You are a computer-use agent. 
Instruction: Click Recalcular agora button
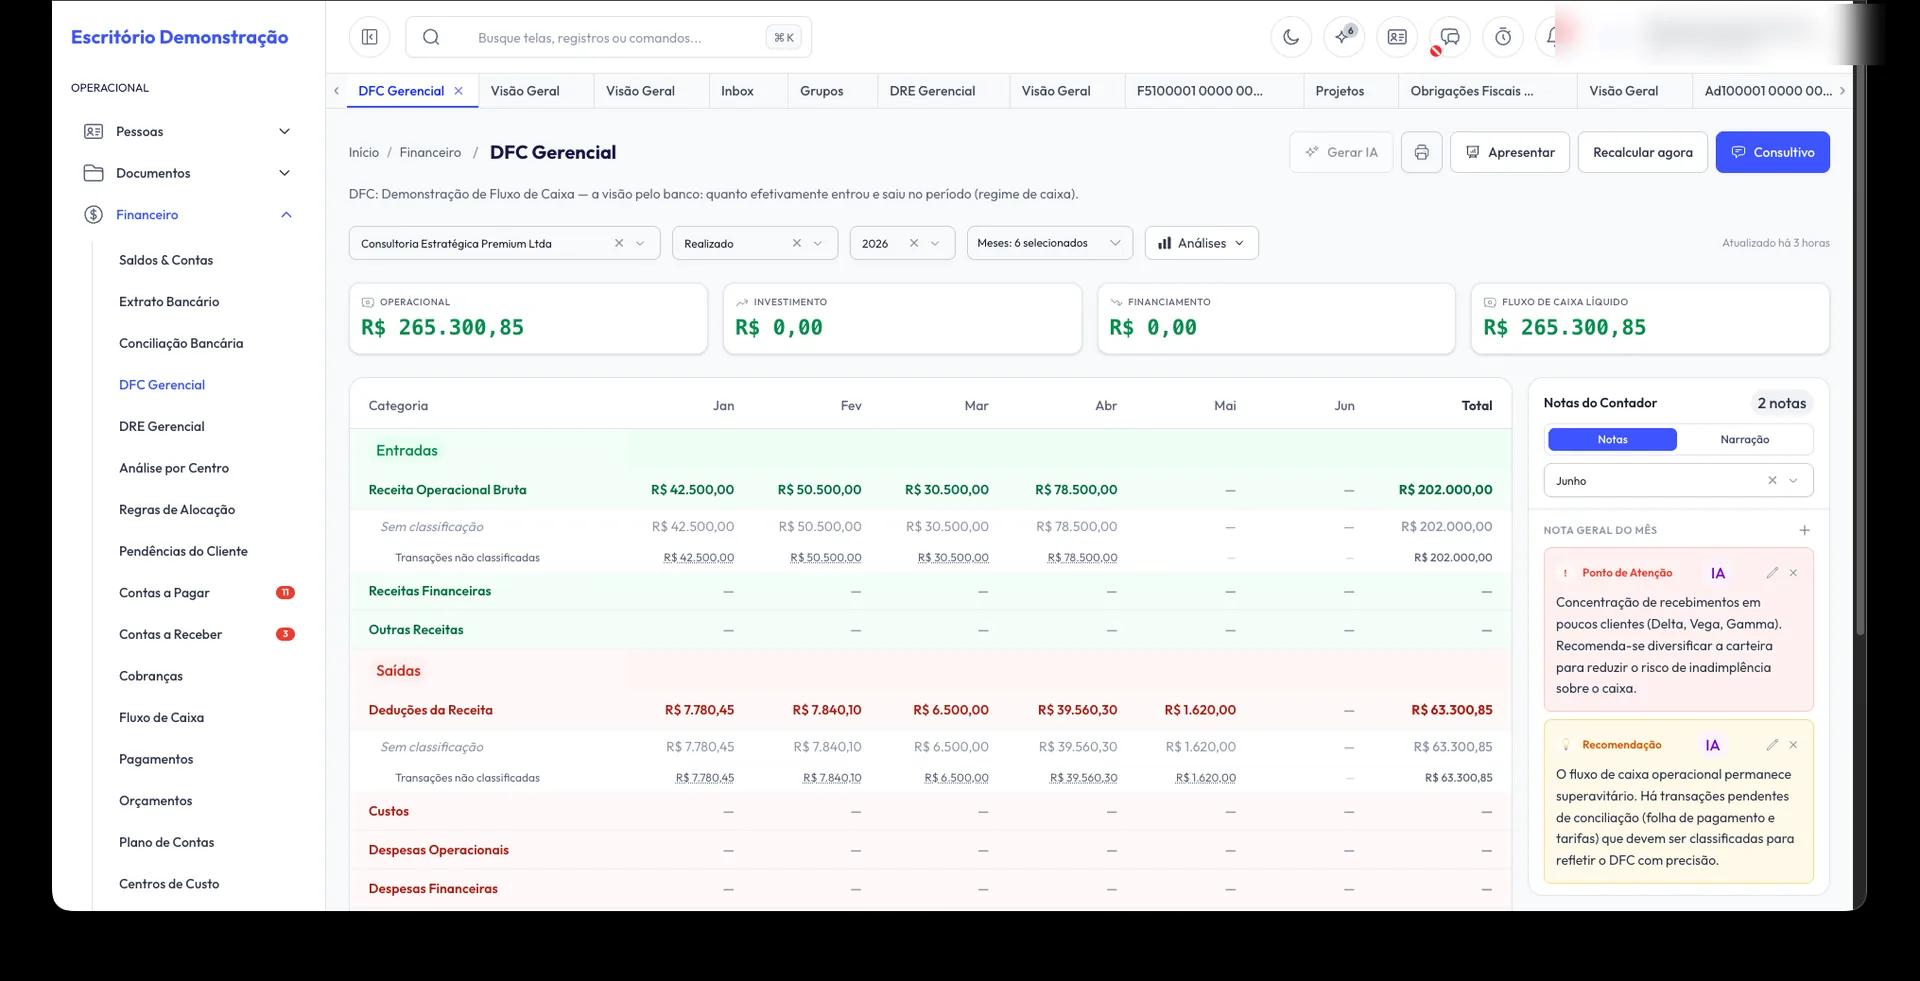1642,152
